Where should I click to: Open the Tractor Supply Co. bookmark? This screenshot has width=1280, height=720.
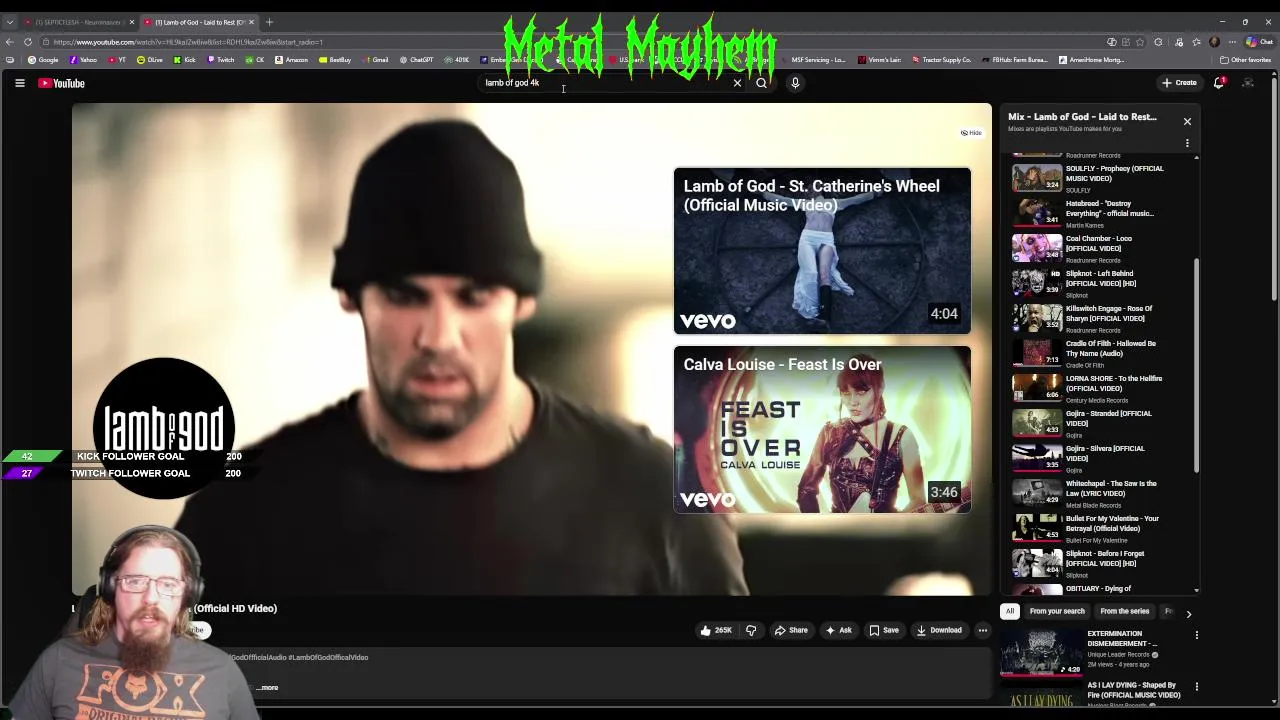(x=940, y=60)
